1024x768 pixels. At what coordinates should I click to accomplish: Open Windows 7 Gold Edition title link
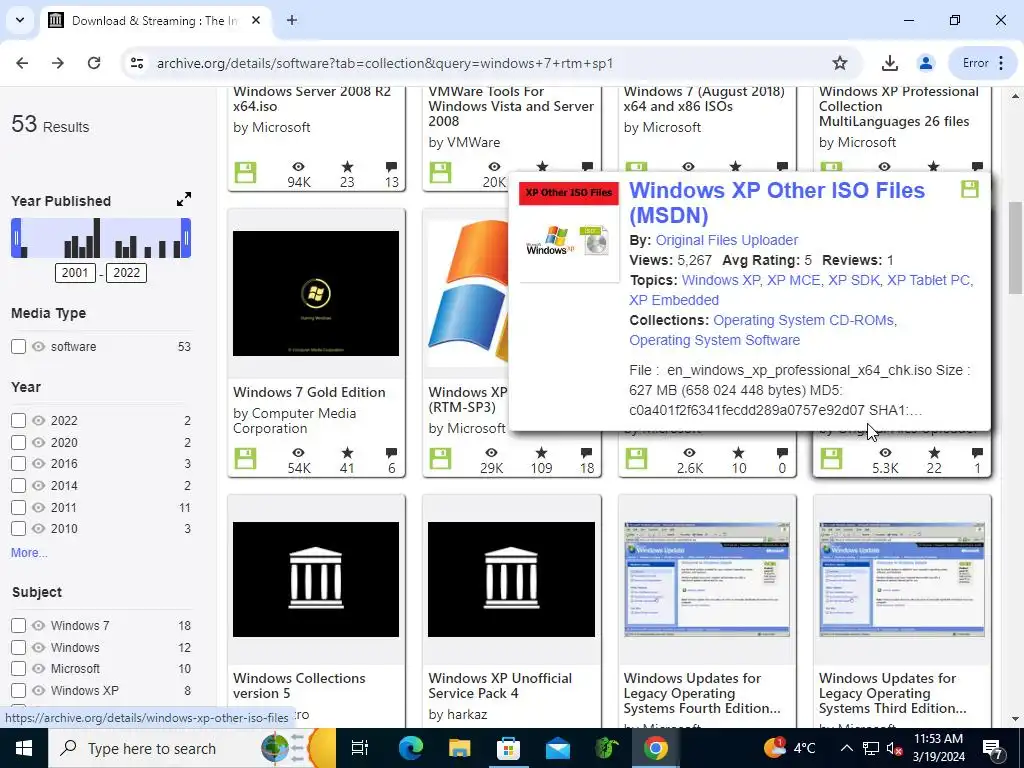click(309, 392)
